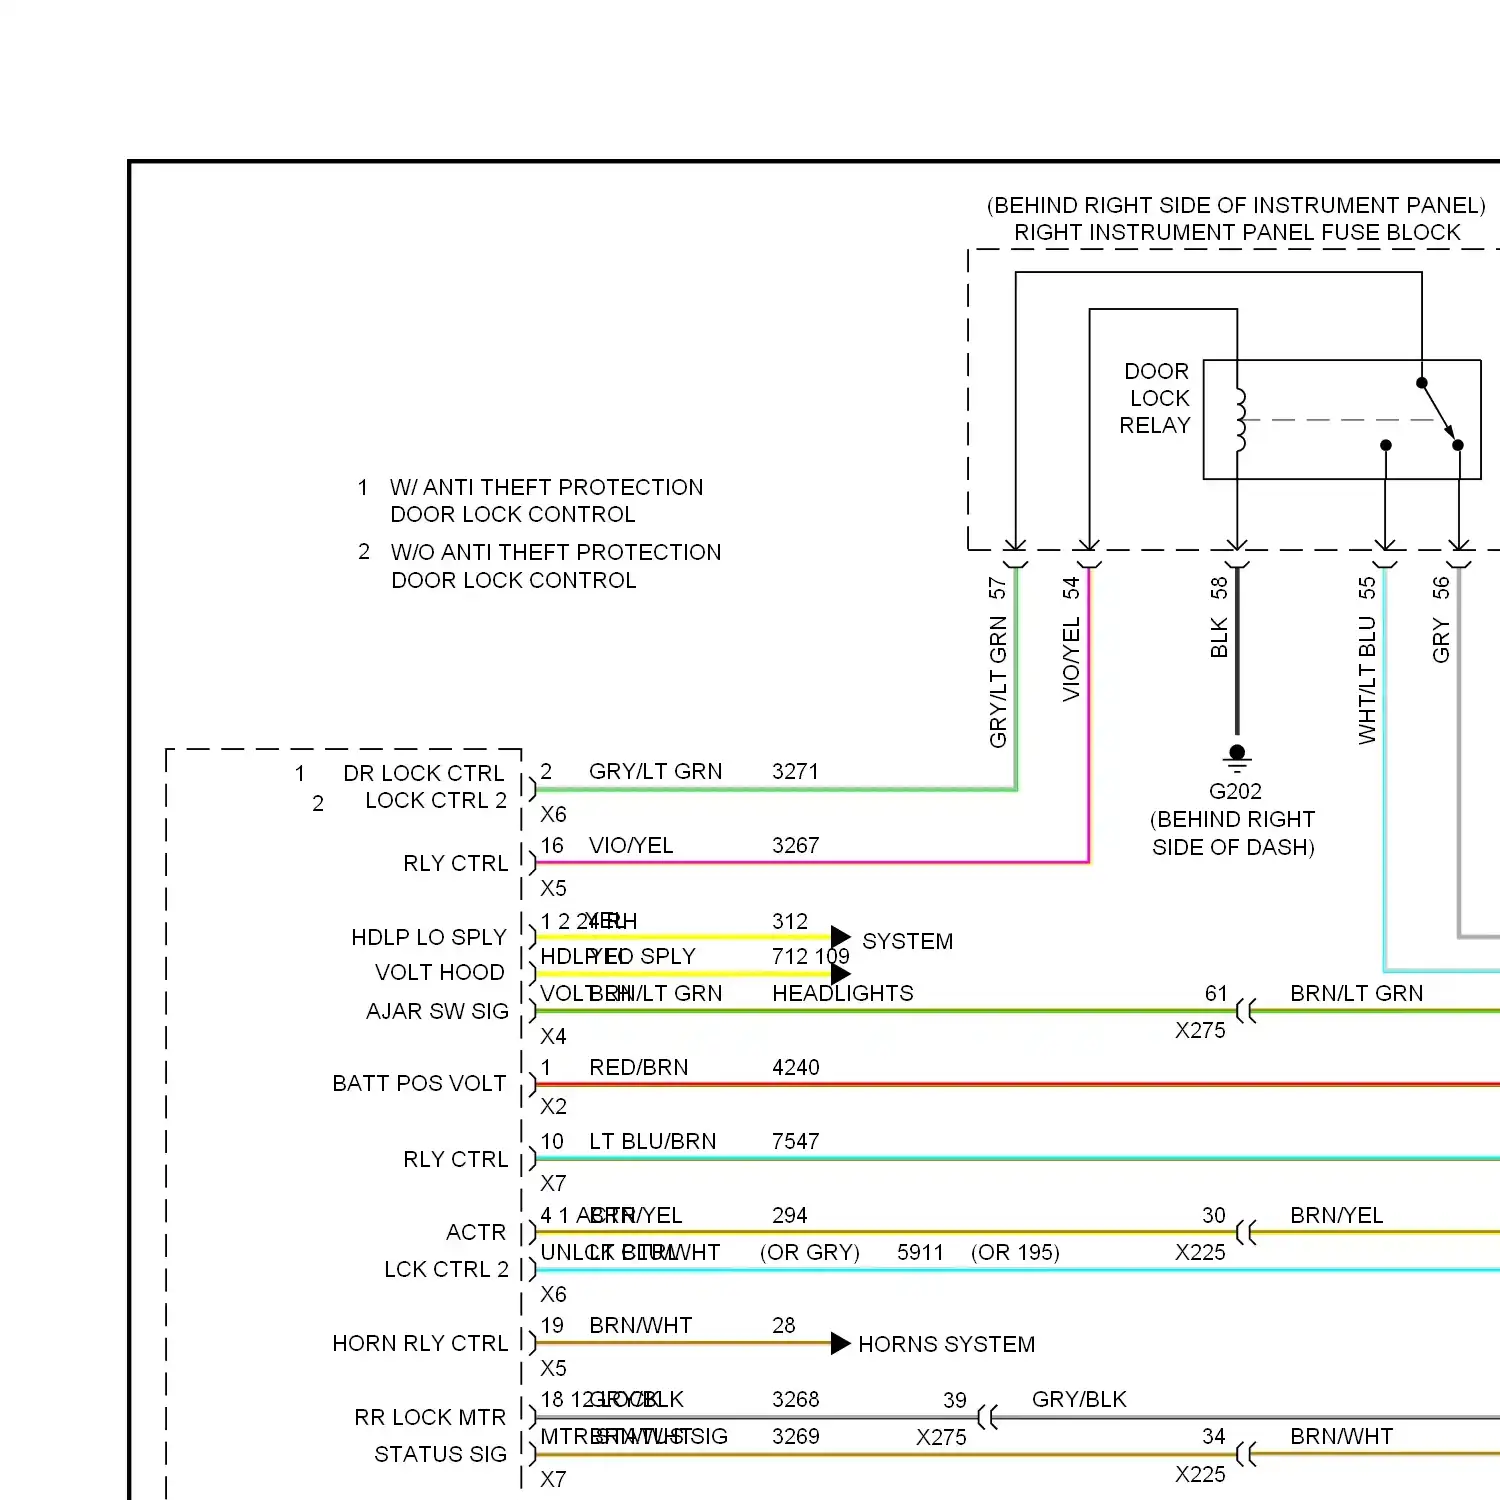This screenshot has height=1500, width=1500.
Task: Select the HORNS SYSTEM reference text
Action: (x=946, y=1344)
